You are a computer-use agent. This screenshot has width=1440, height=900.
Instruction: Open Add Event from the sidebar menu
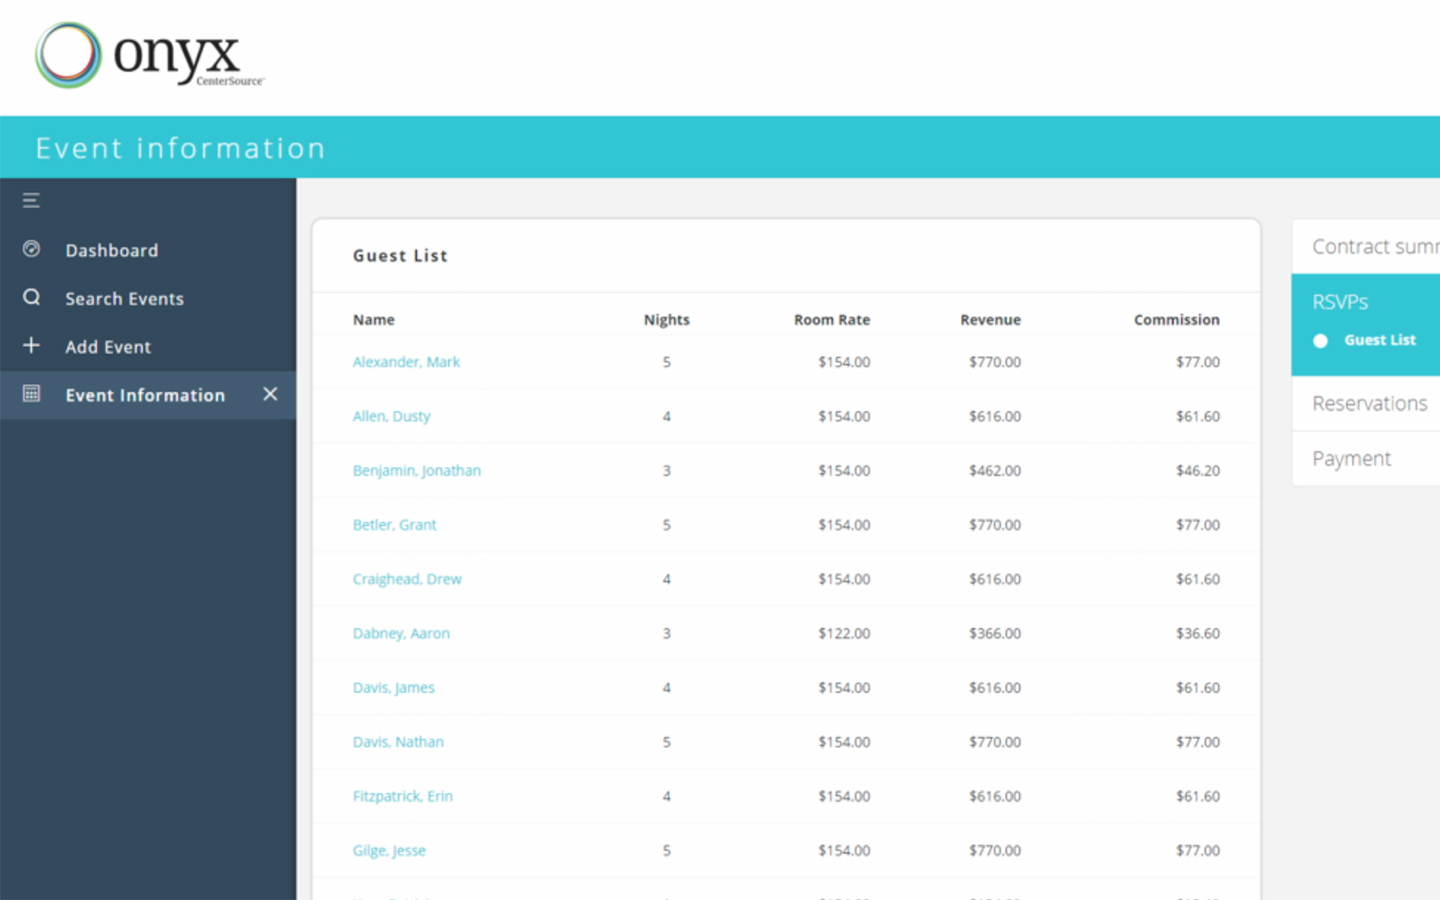point(108,346)
